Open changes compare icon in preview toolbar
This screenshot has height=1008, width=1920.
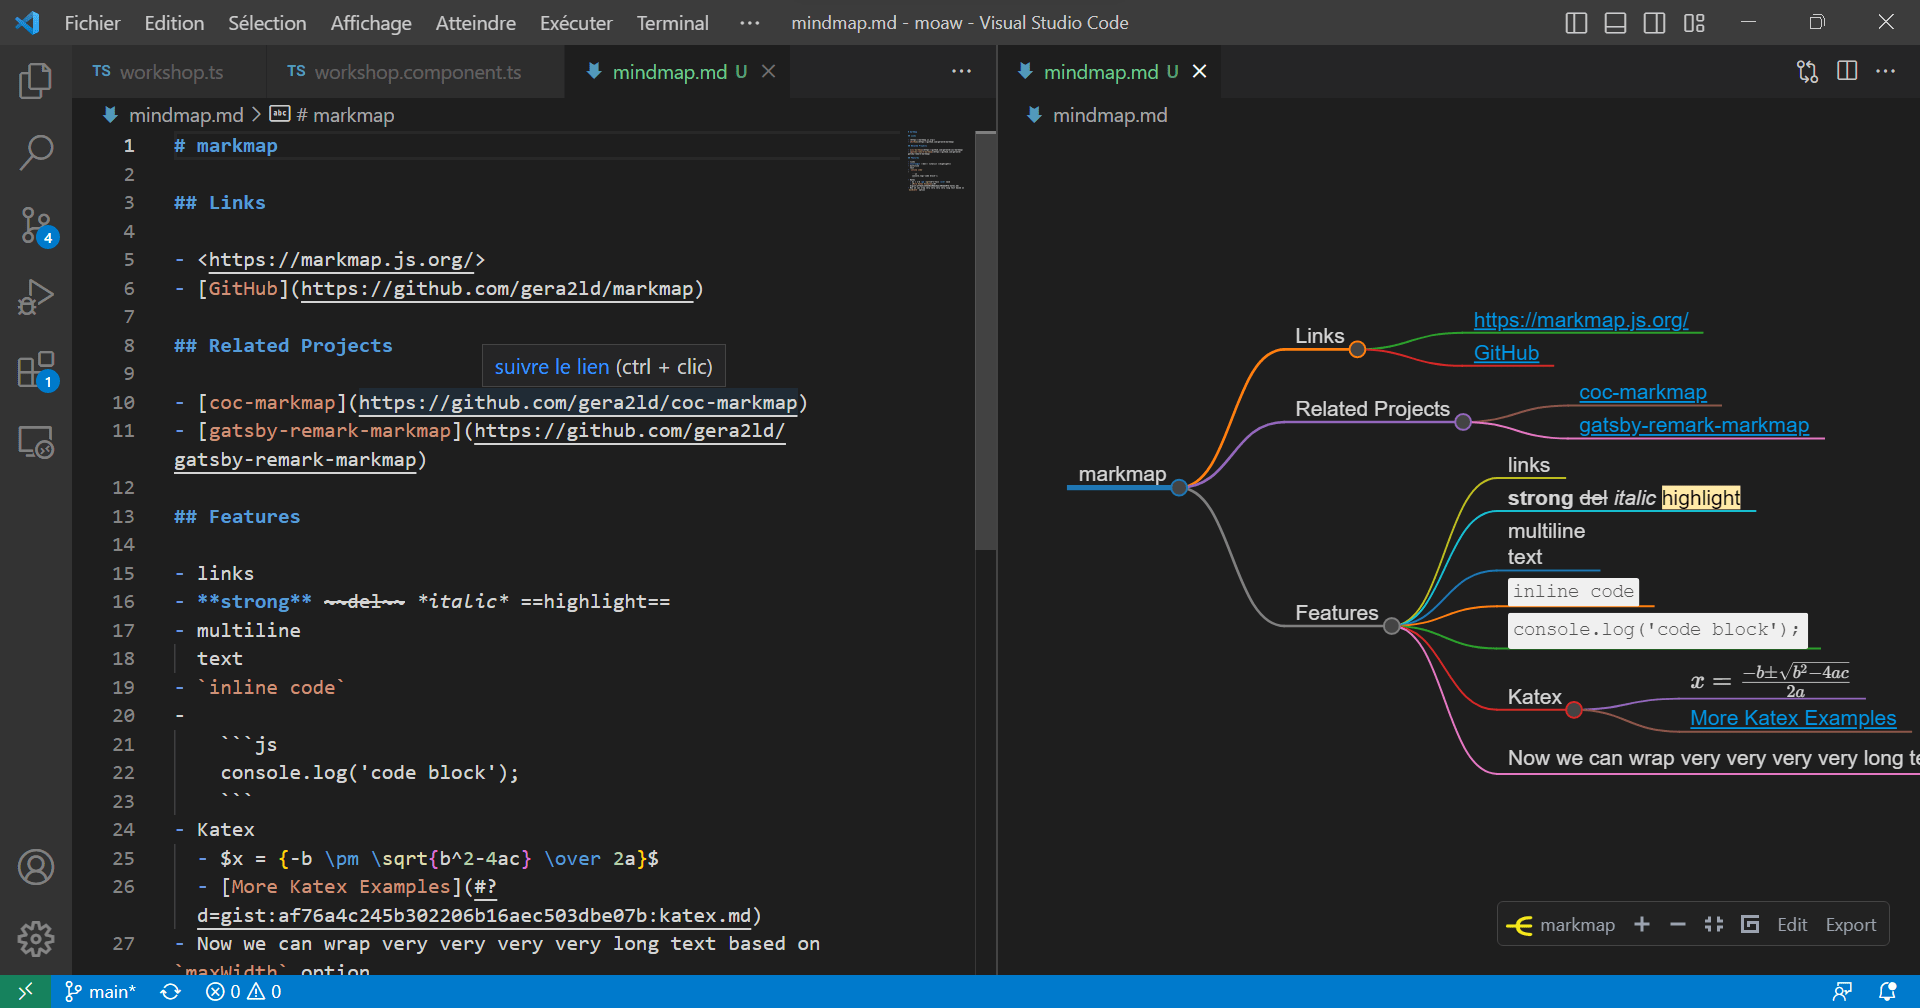click(x=1807, y=71)
